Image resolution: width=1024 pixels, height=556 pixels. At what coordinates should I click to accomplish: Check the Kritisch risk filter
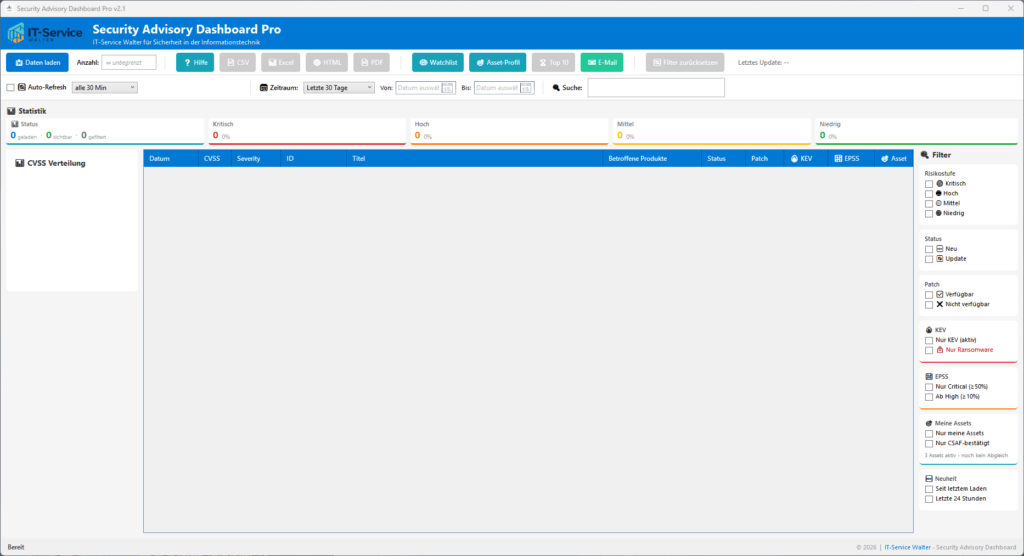click(929, 184)
